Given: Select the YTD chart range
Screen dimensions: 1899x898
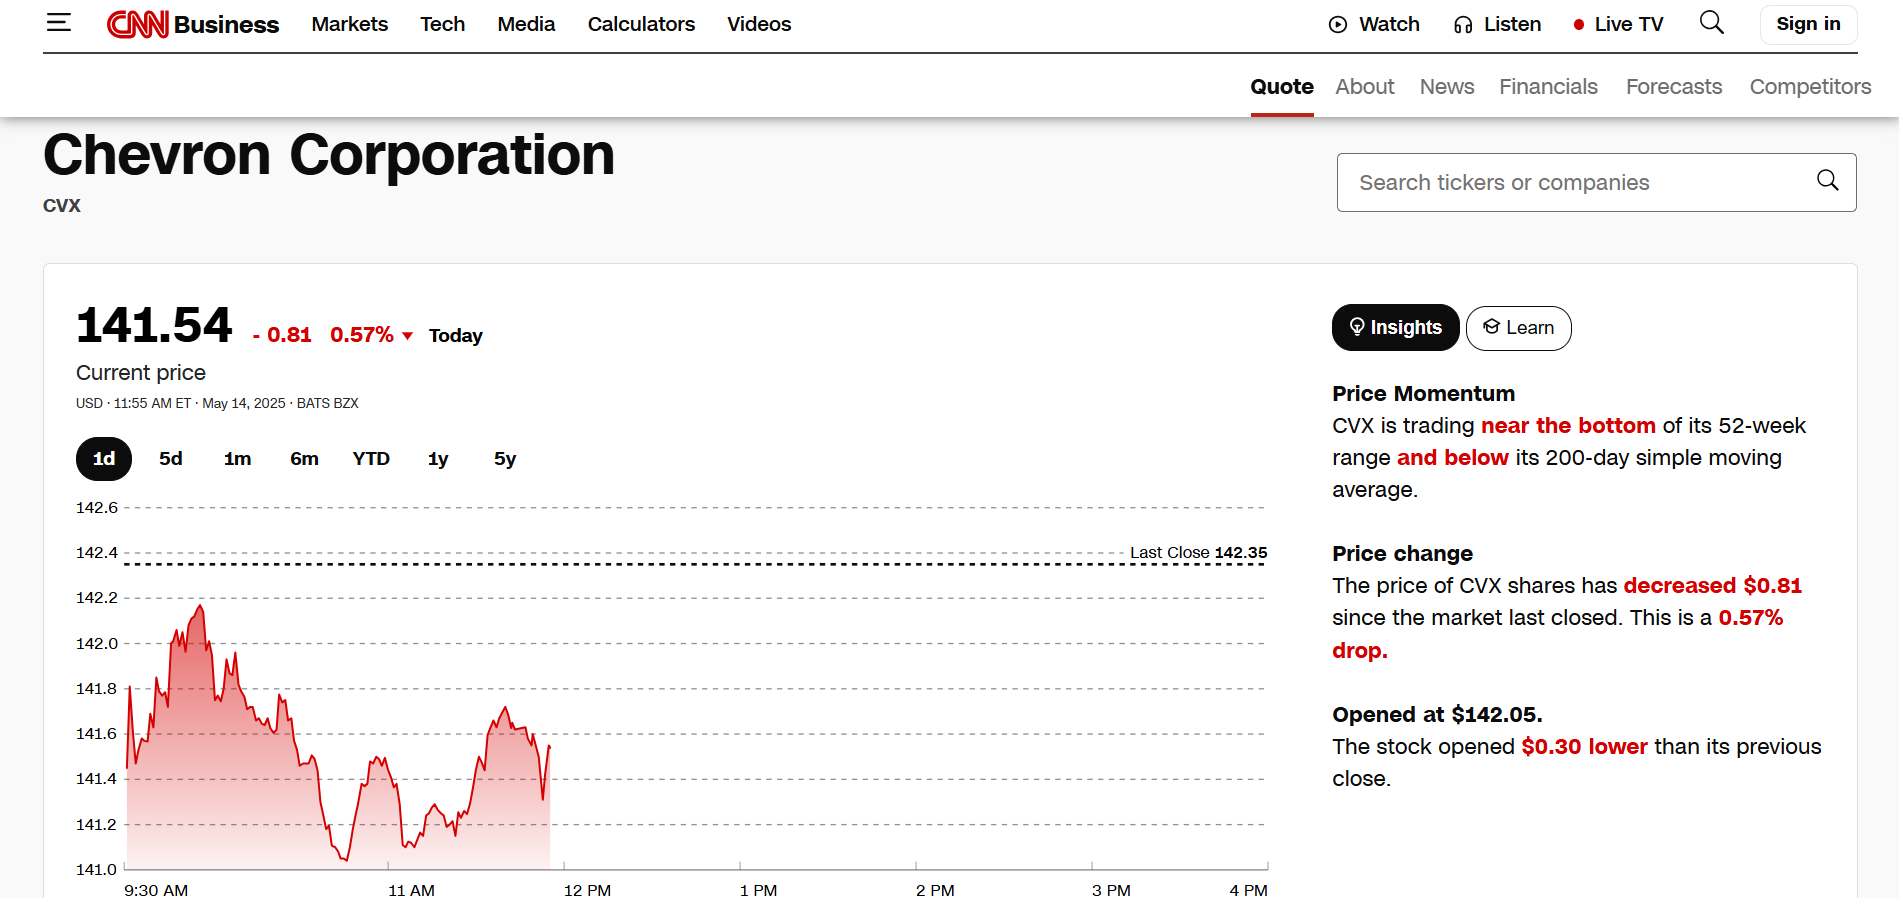Looking at the screenshot, I should pos(371,459).
